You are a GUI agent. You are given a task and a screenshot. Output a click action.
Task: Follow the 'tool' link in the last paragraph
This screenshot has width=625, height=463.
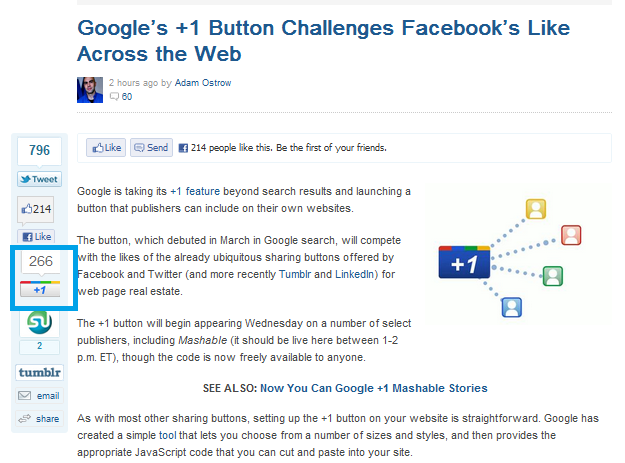pyautogui.click(x=167, y=435)
